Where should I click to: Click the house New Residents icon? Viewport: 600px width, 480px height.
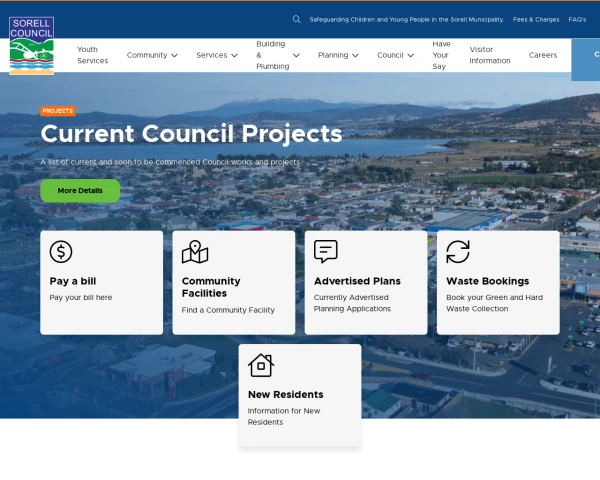pos(261,365)
